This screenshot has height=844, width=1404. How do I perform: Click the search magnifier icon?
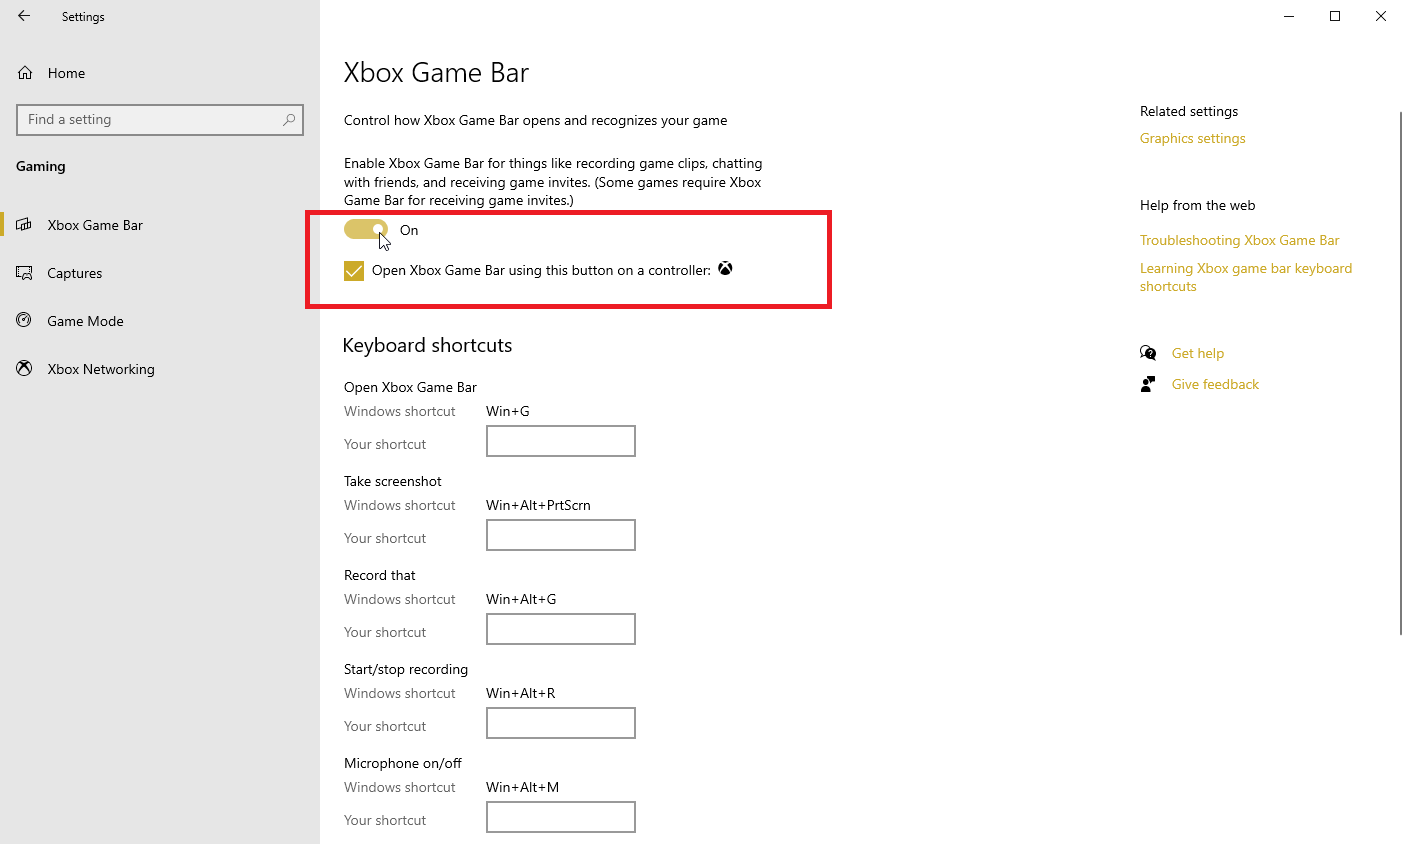pyautogui.click(x=289, y=119)
